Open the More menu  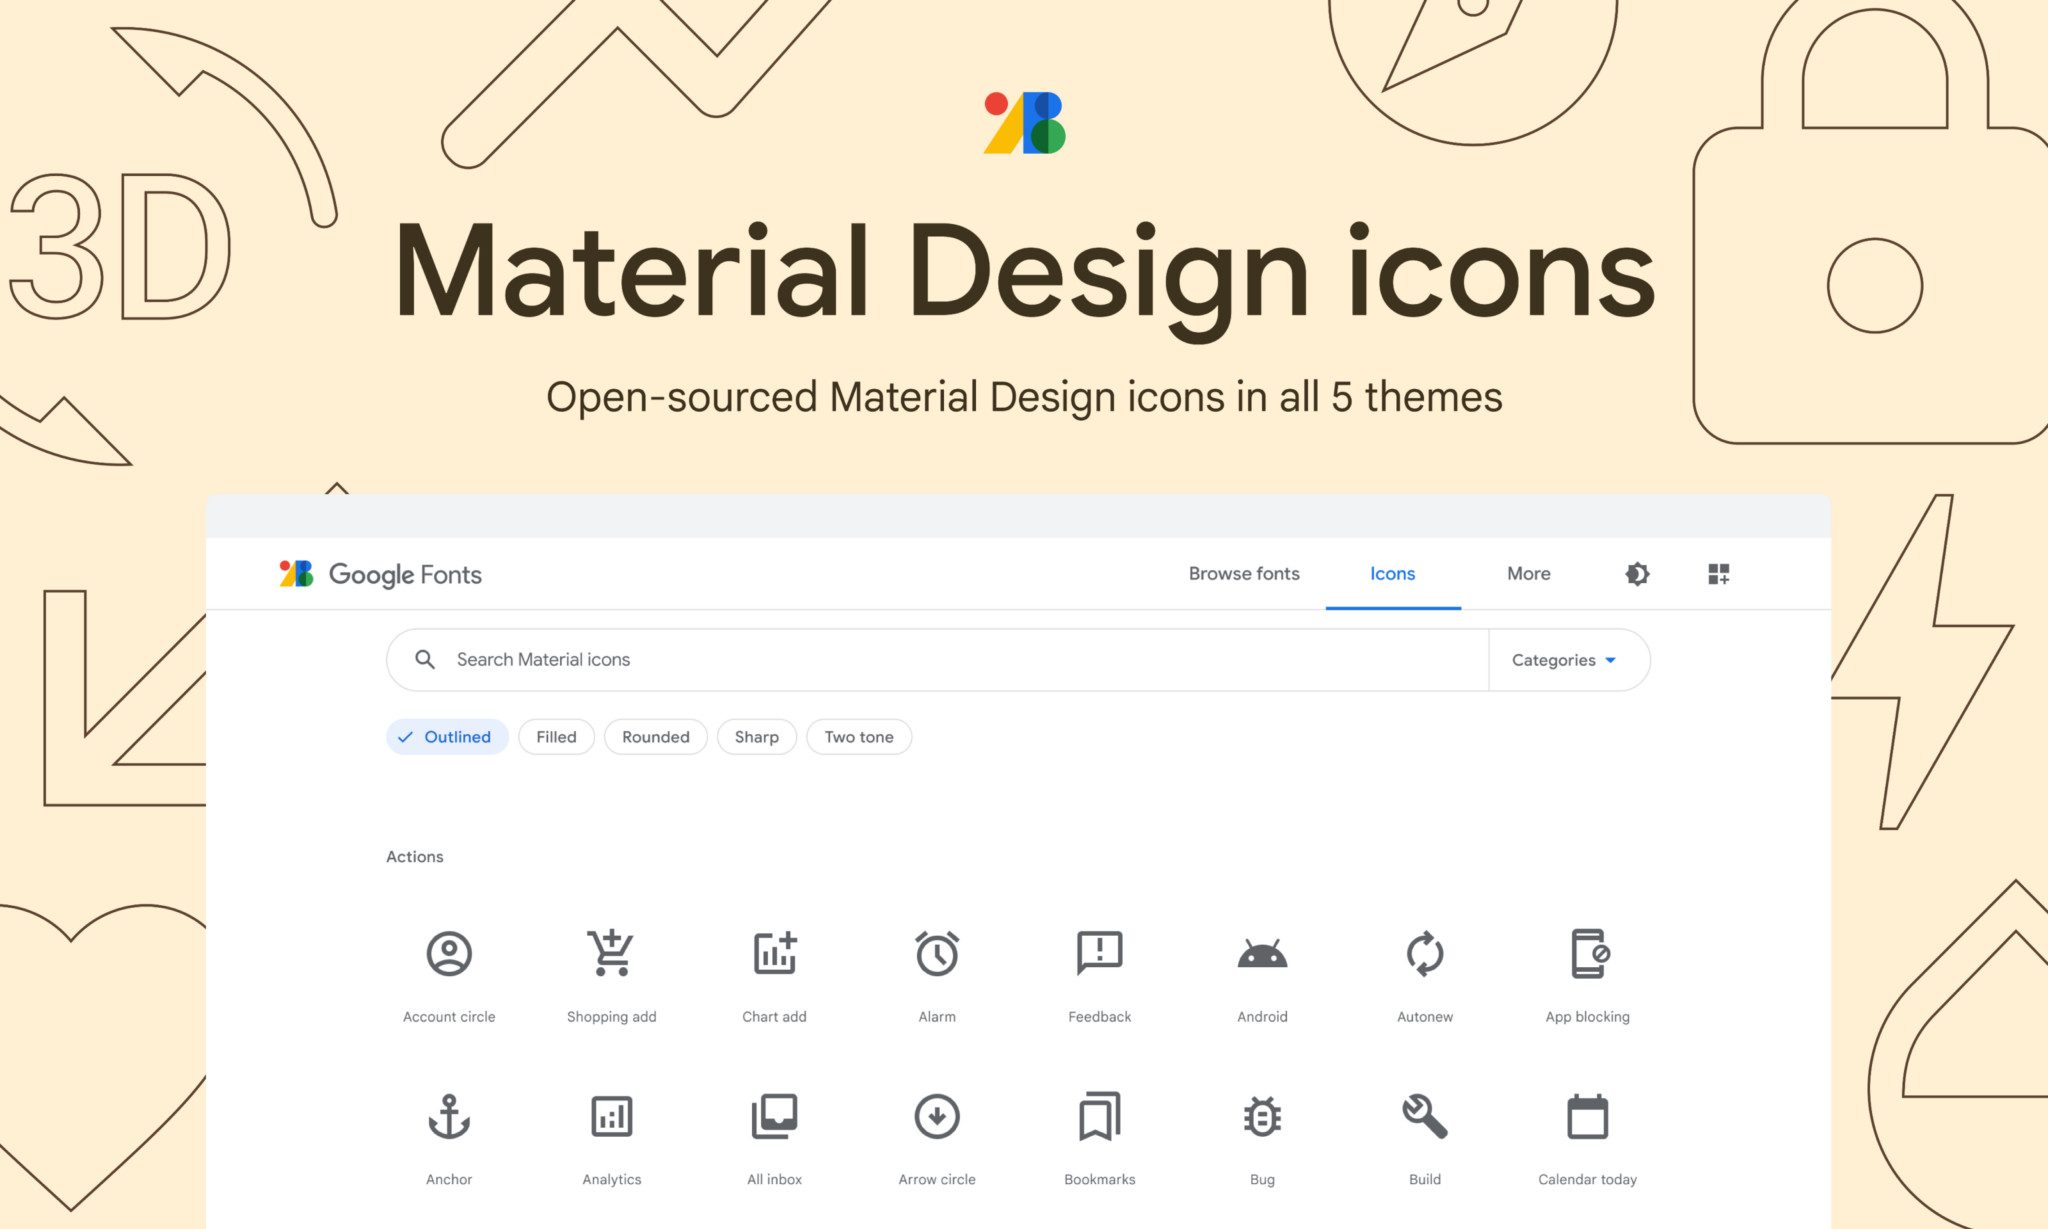tap(1527, 574)
